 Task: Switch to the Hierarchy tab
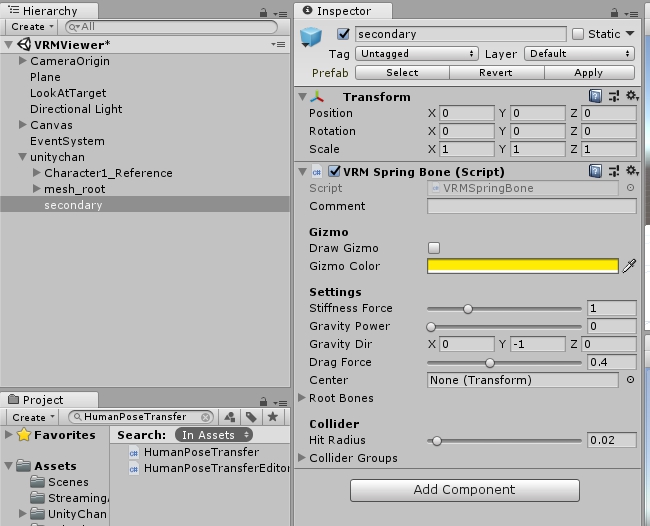tap(49, 11)
